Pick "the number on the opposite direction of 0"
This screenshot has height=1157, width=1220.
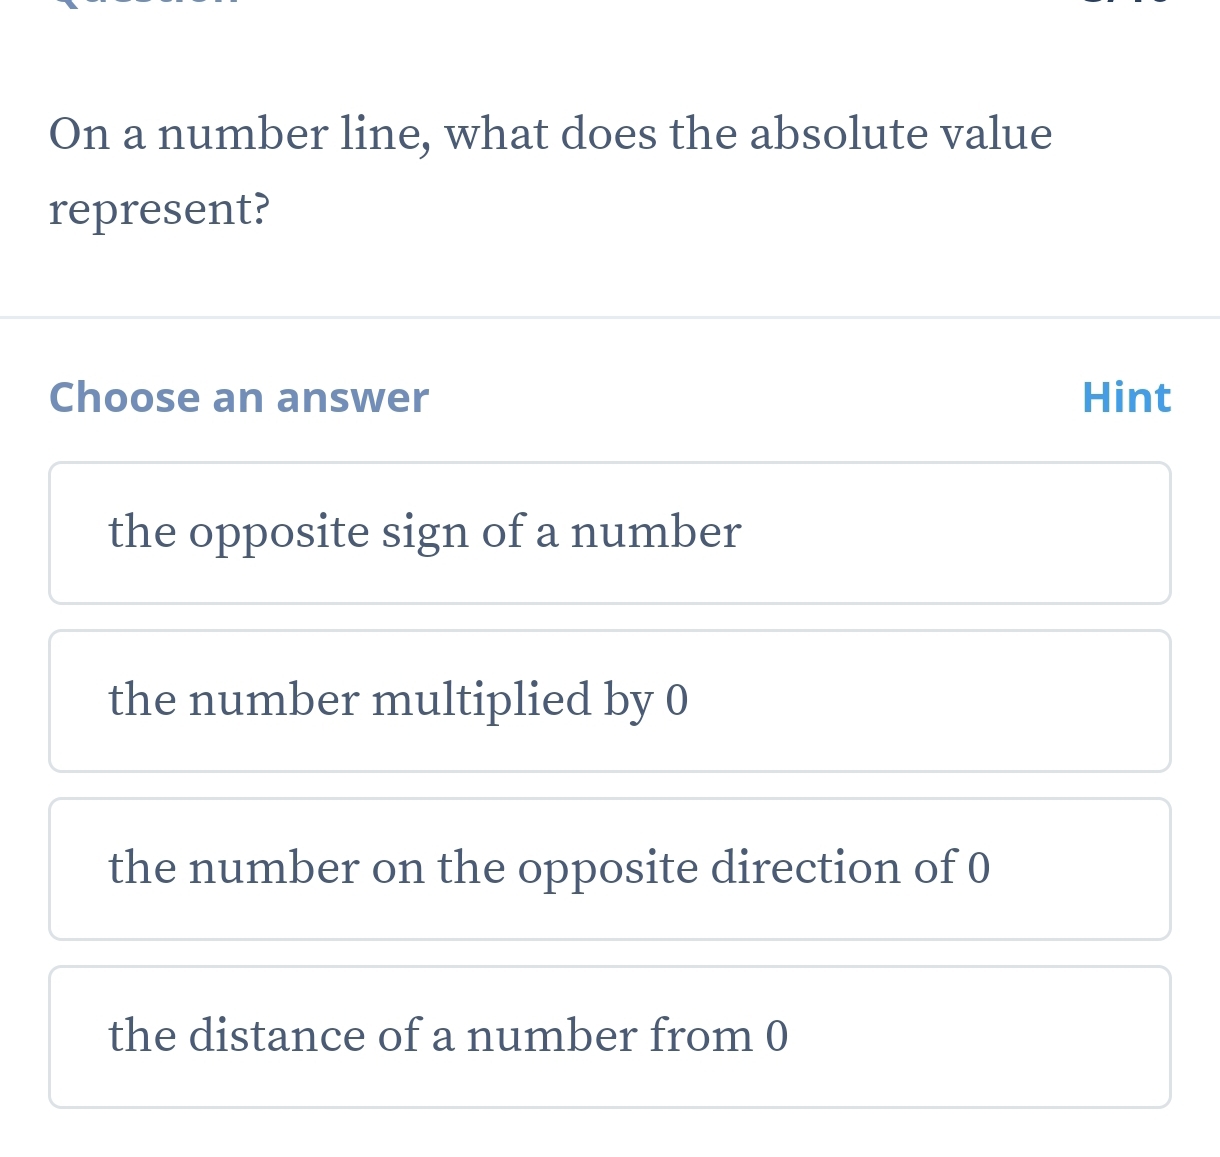[609, 869]
